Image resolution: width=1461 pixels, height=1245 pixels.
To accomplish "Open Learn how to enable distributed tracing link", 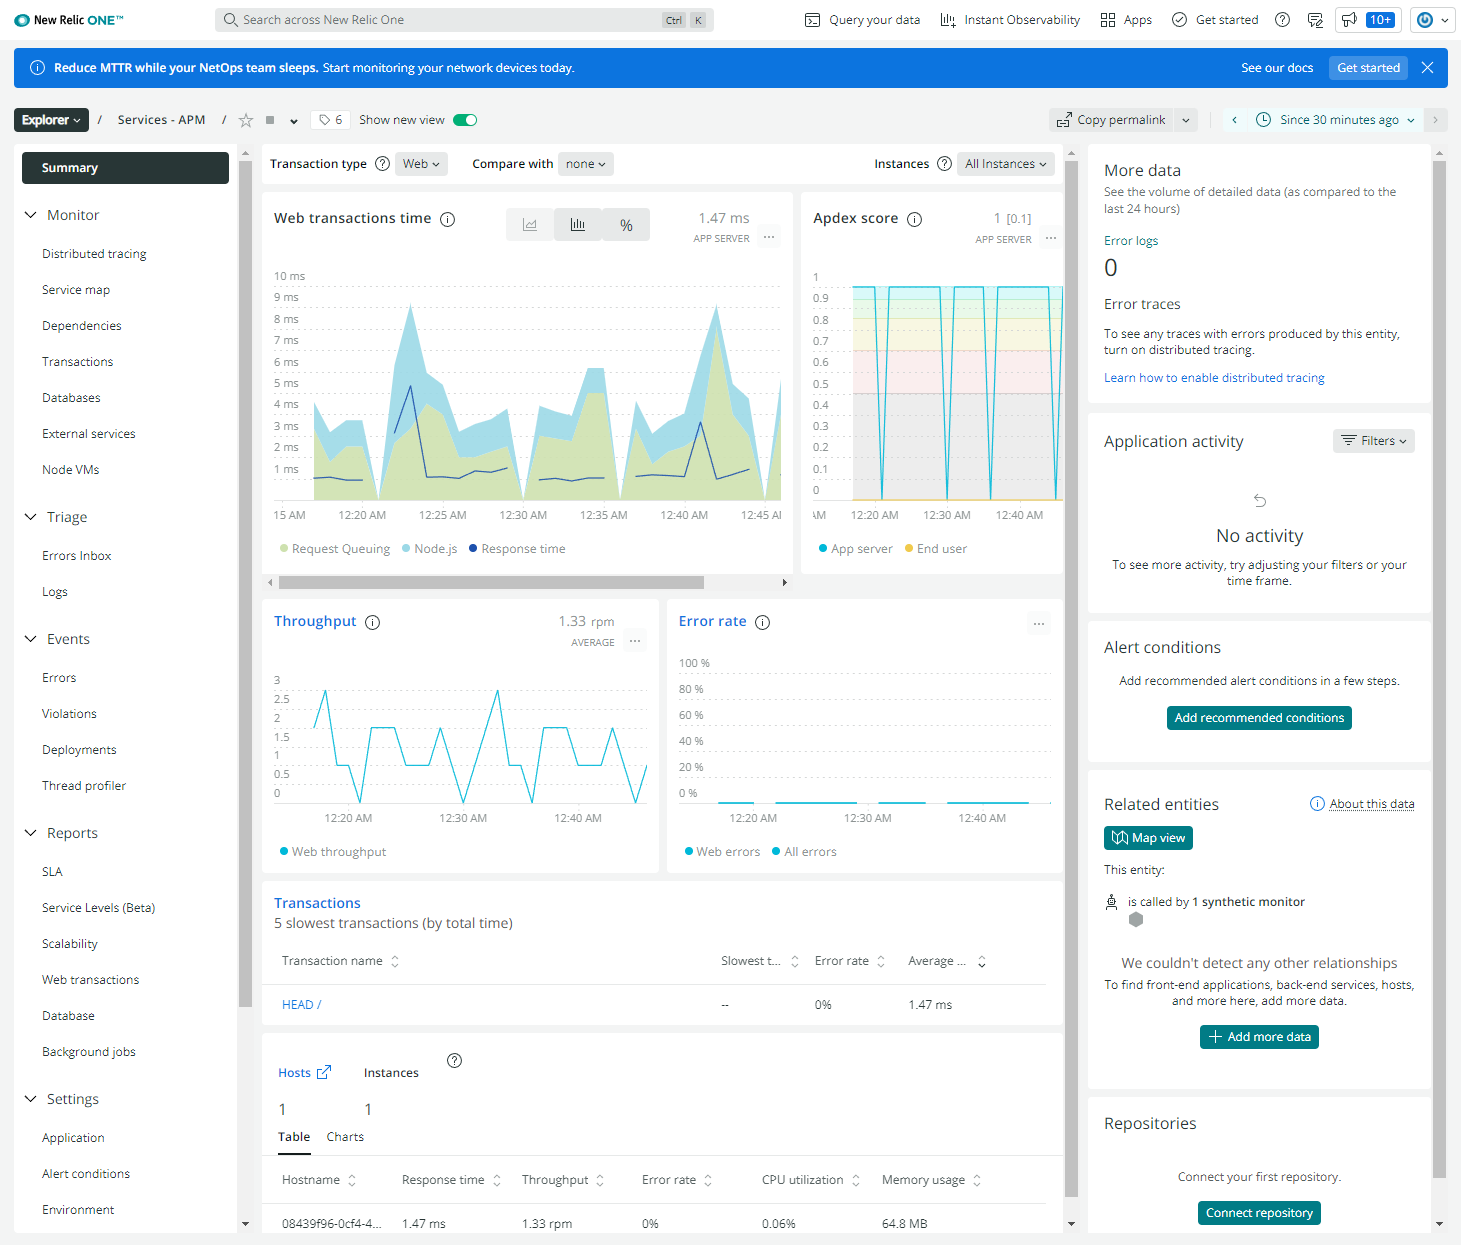I will (1214, 378).
